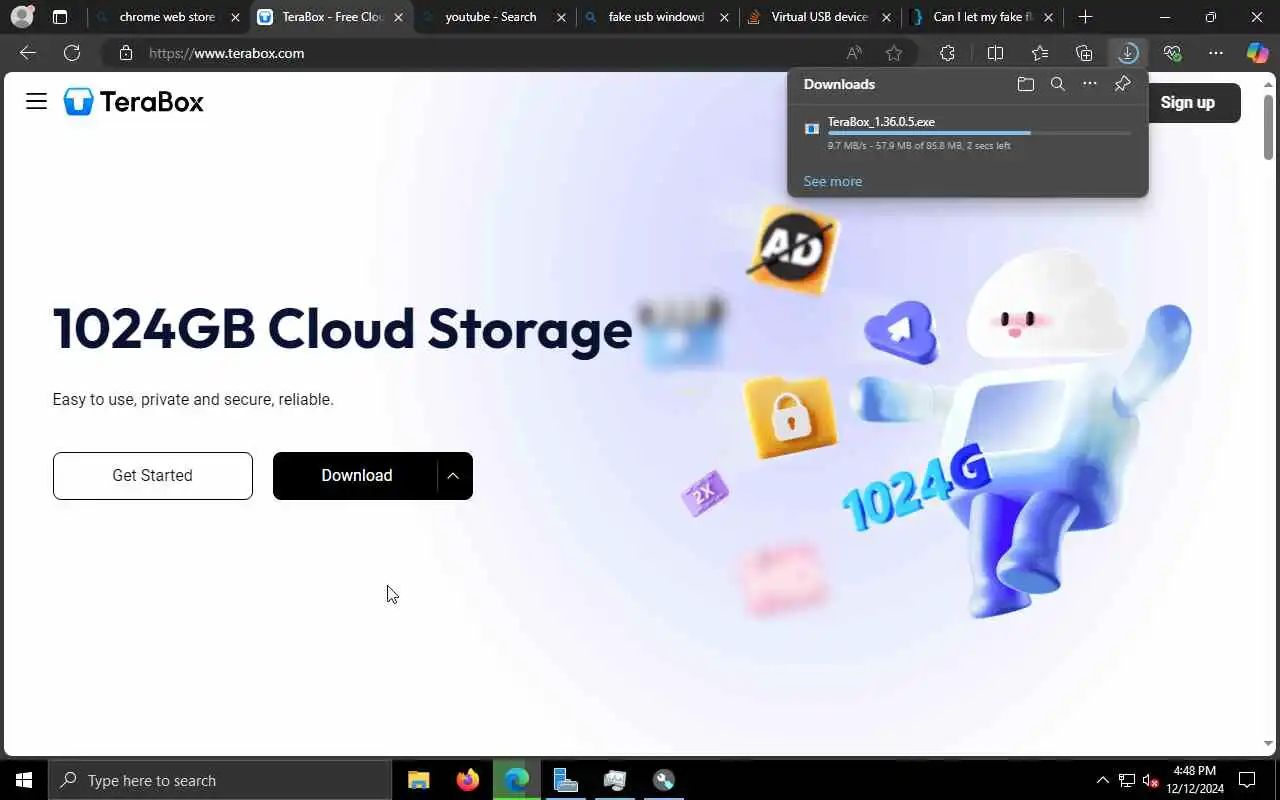1280x800 pixels.
Task: Open the Windows Start menu
Action: 24,780
